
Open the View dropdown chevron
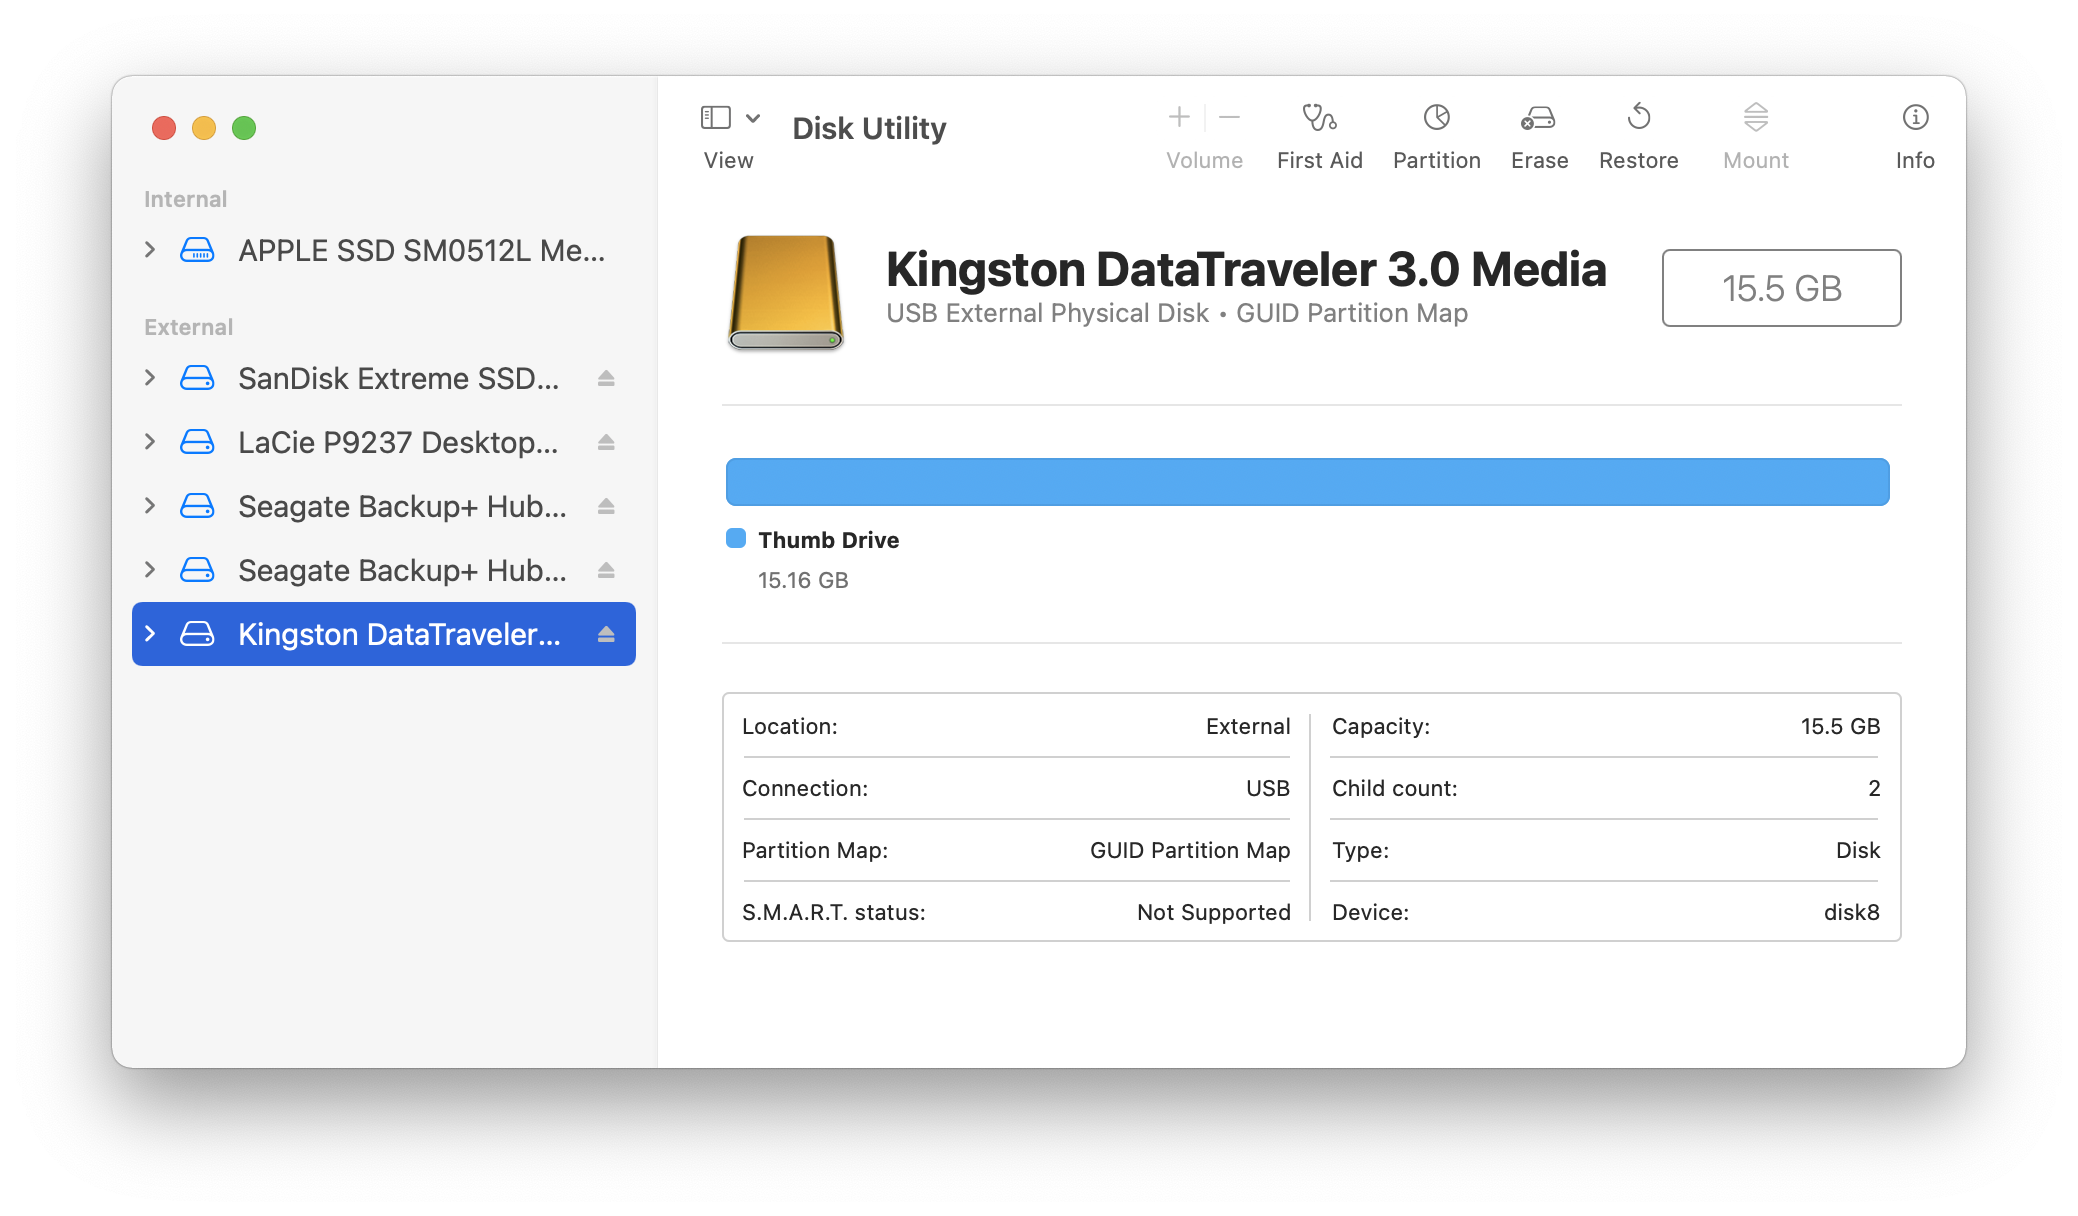click(753, 118)
